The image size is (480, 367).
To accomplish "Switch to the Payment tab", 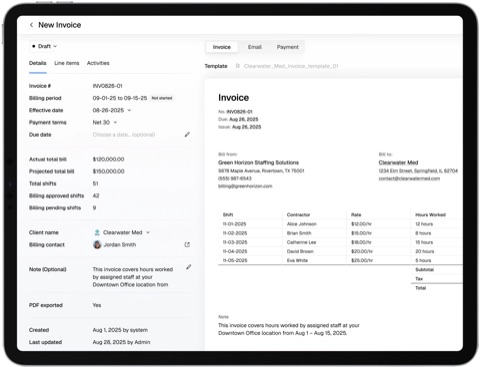I will coord(288,47).
